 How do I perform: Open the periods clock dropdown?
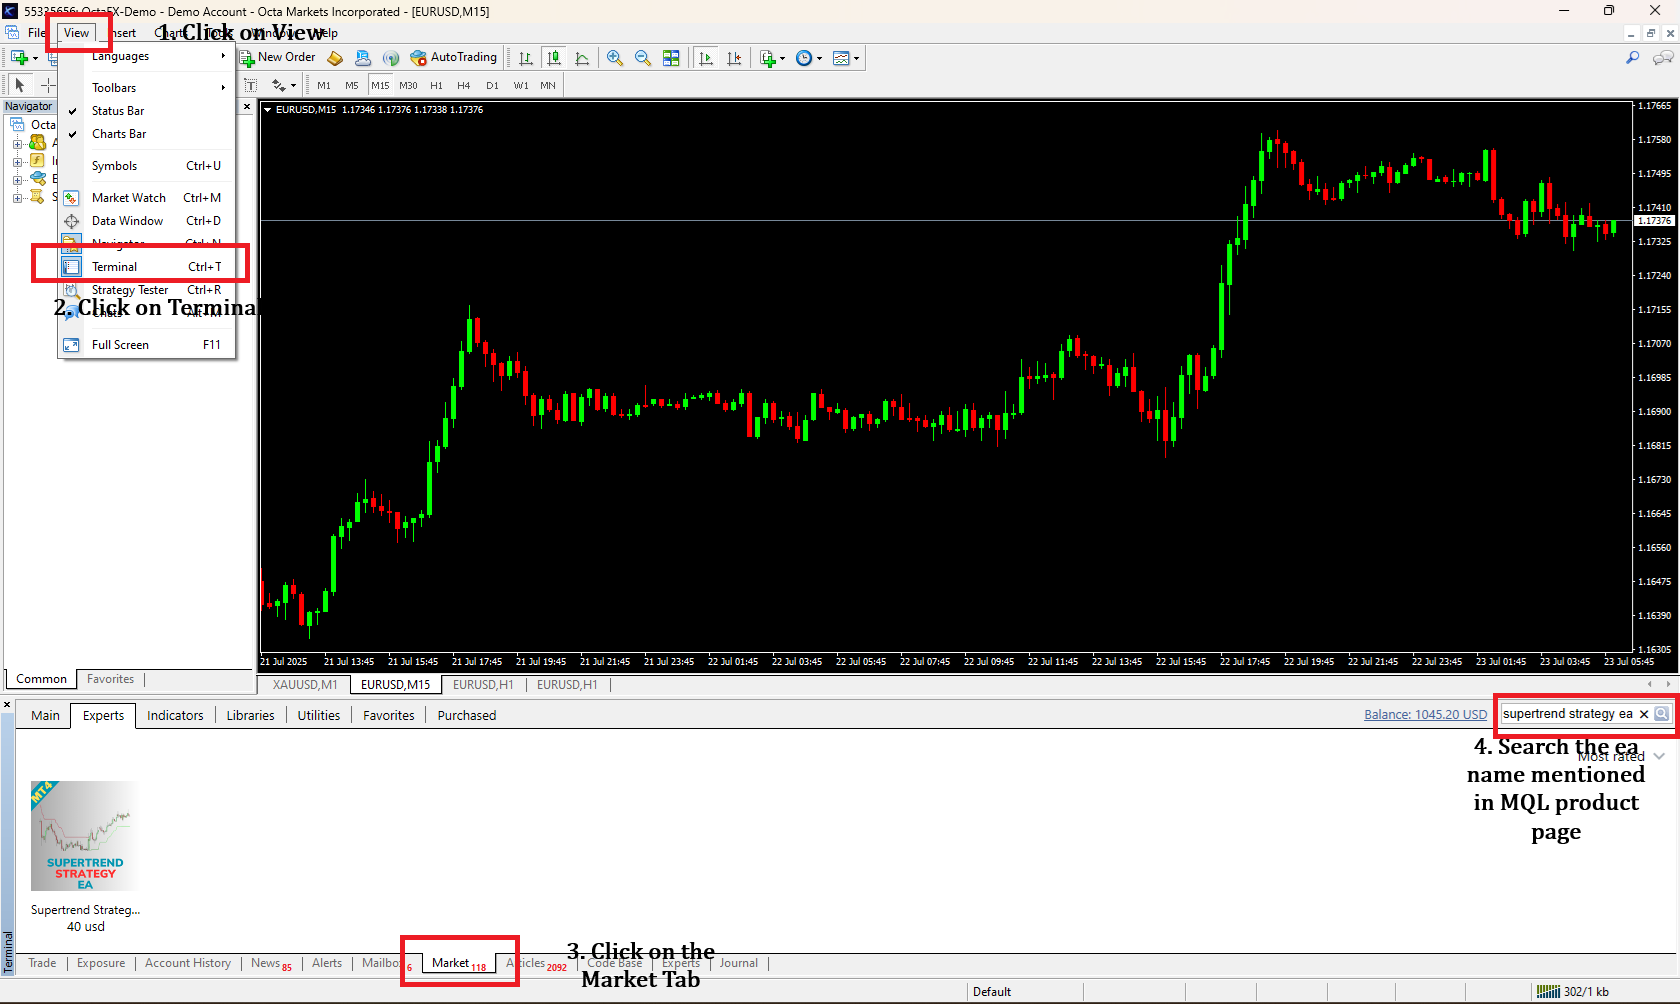click(x=809, y=58)
